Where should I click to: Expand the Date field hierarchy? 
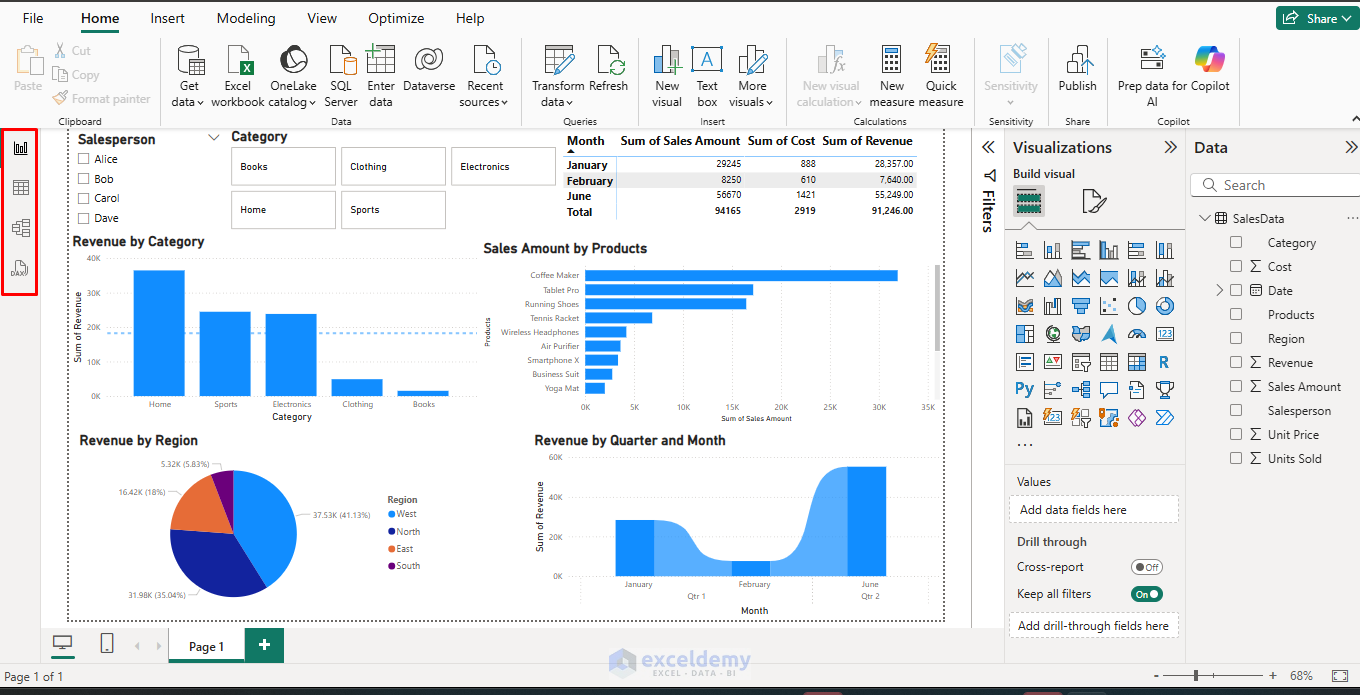pyautogui.click(x=1219, y=290)
